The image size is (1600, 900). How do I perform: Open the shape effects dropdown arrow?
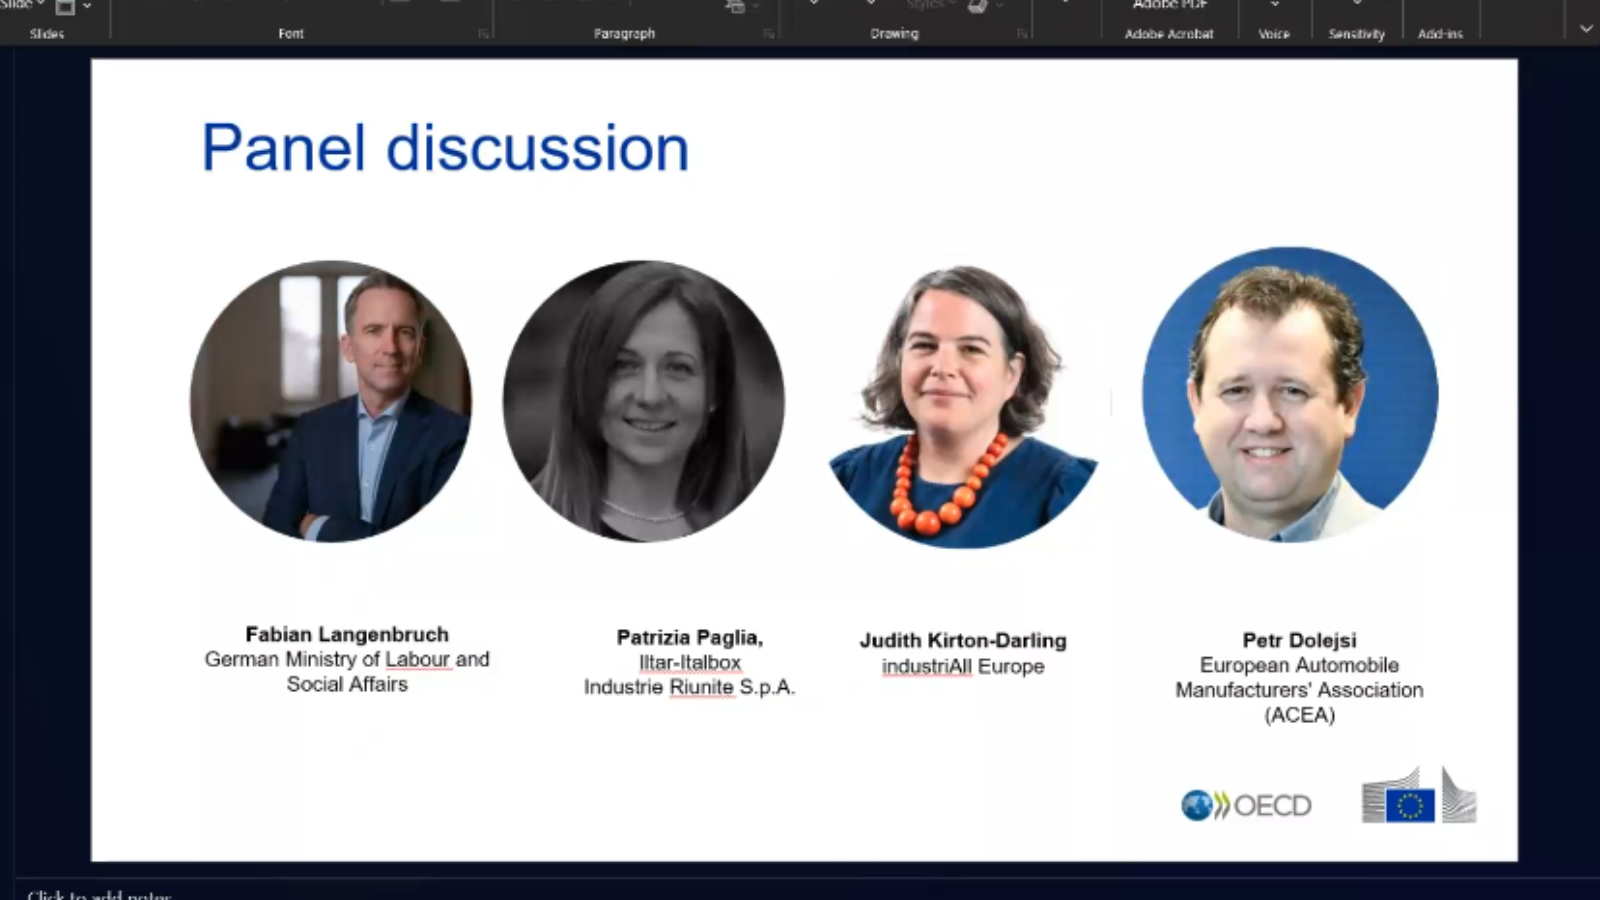[999, 6]
